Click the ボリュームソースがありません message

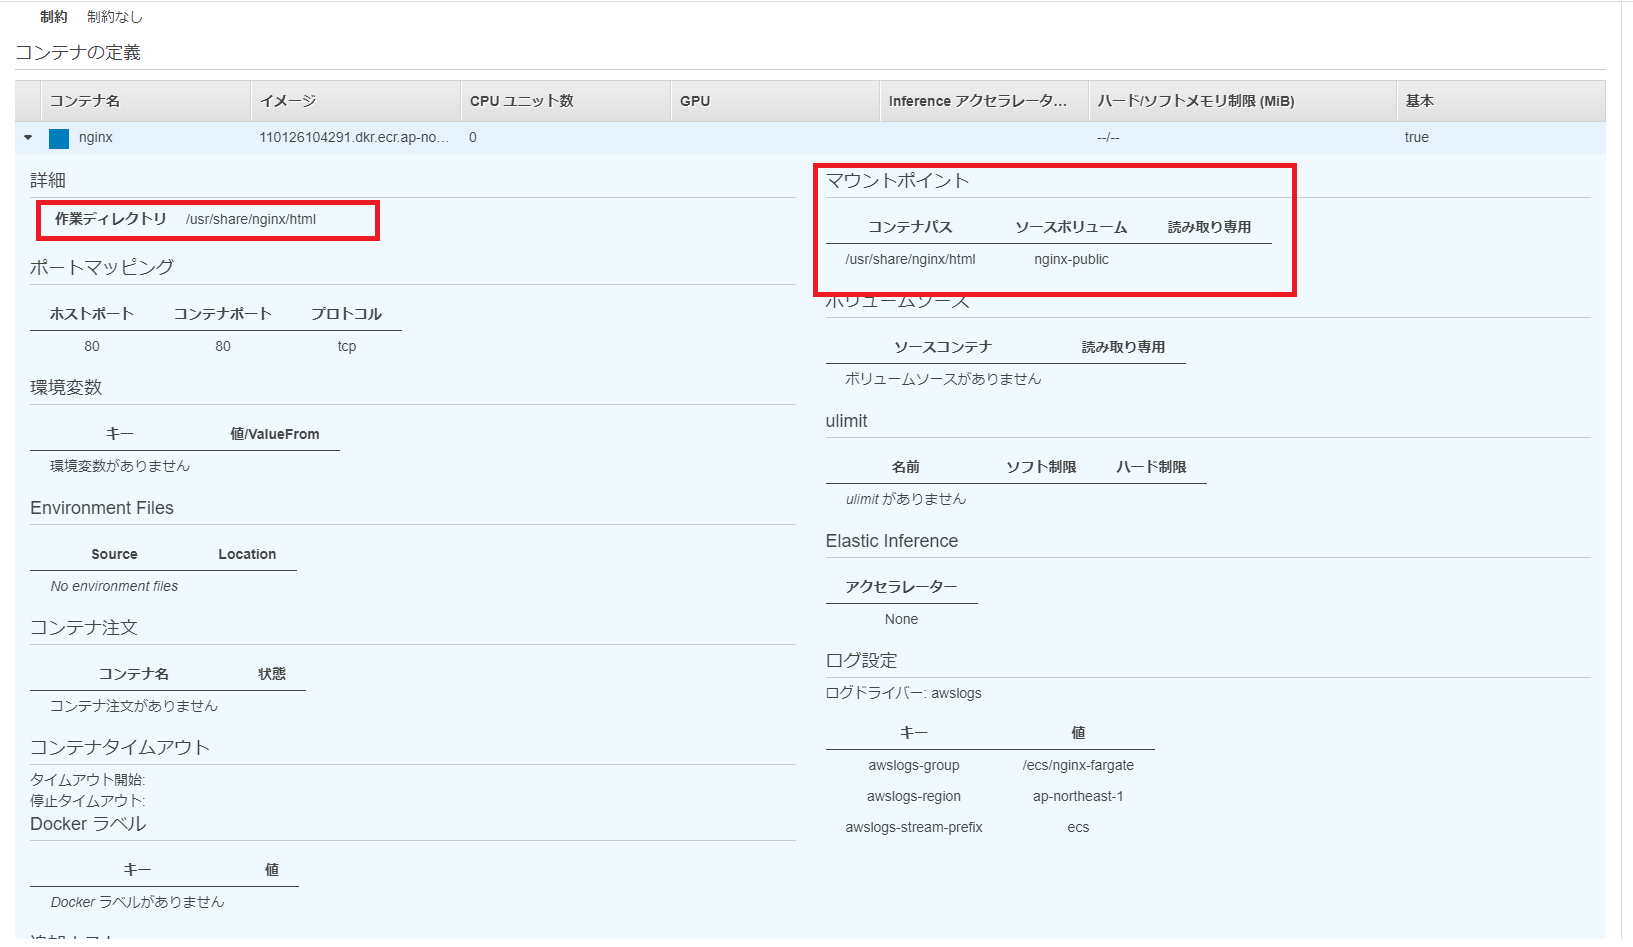point(943,379)
